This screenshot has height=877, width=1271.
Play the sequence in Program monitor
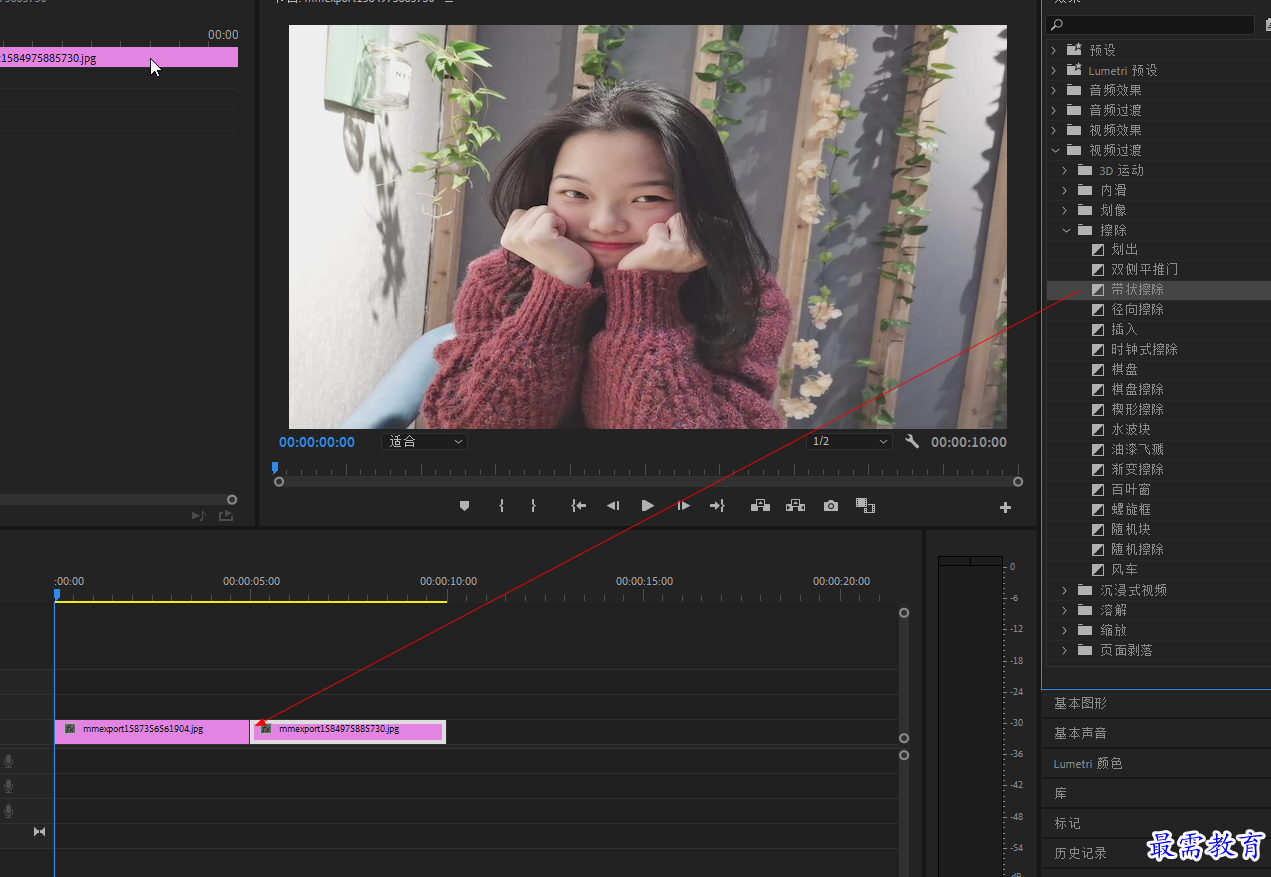pos(648,506)
